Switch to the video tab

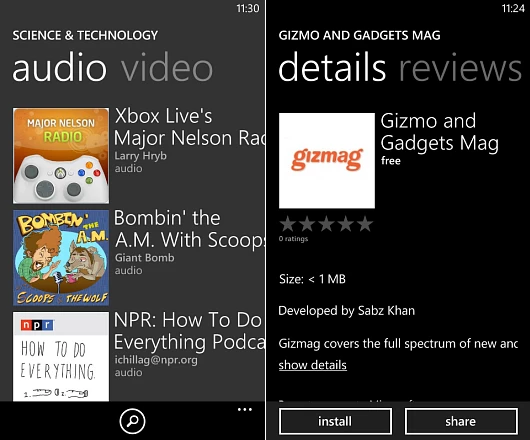click(x=167, y=68)
